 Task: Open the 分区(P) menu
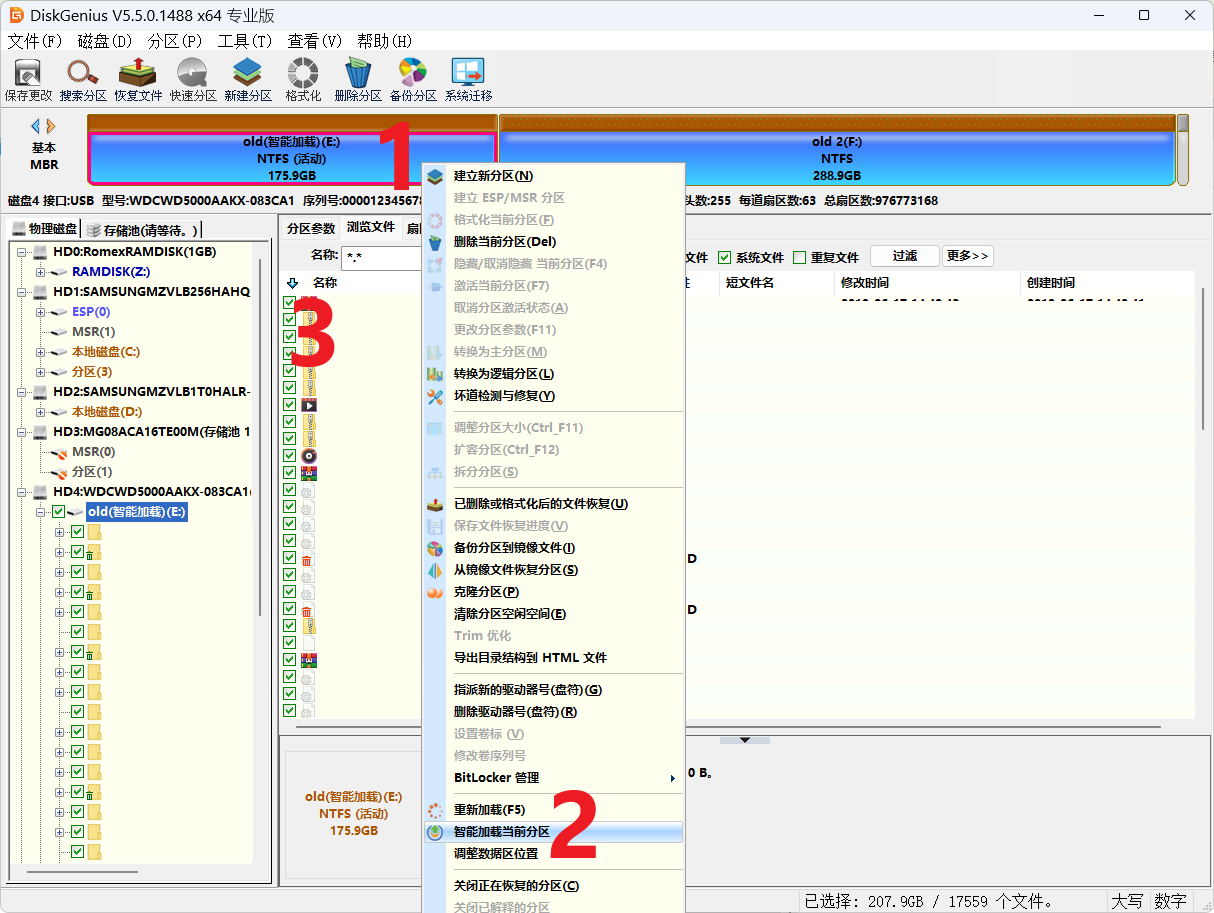(x=175, y=41)
